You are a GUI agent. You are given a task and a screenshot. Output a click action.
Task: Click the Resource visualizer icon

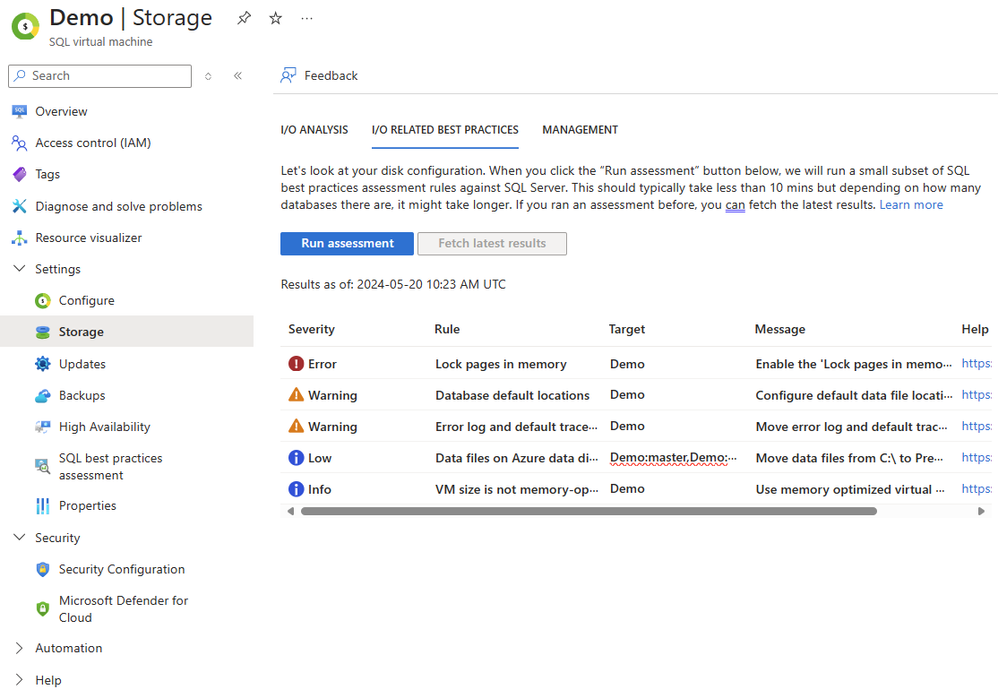tap(20, 237)
